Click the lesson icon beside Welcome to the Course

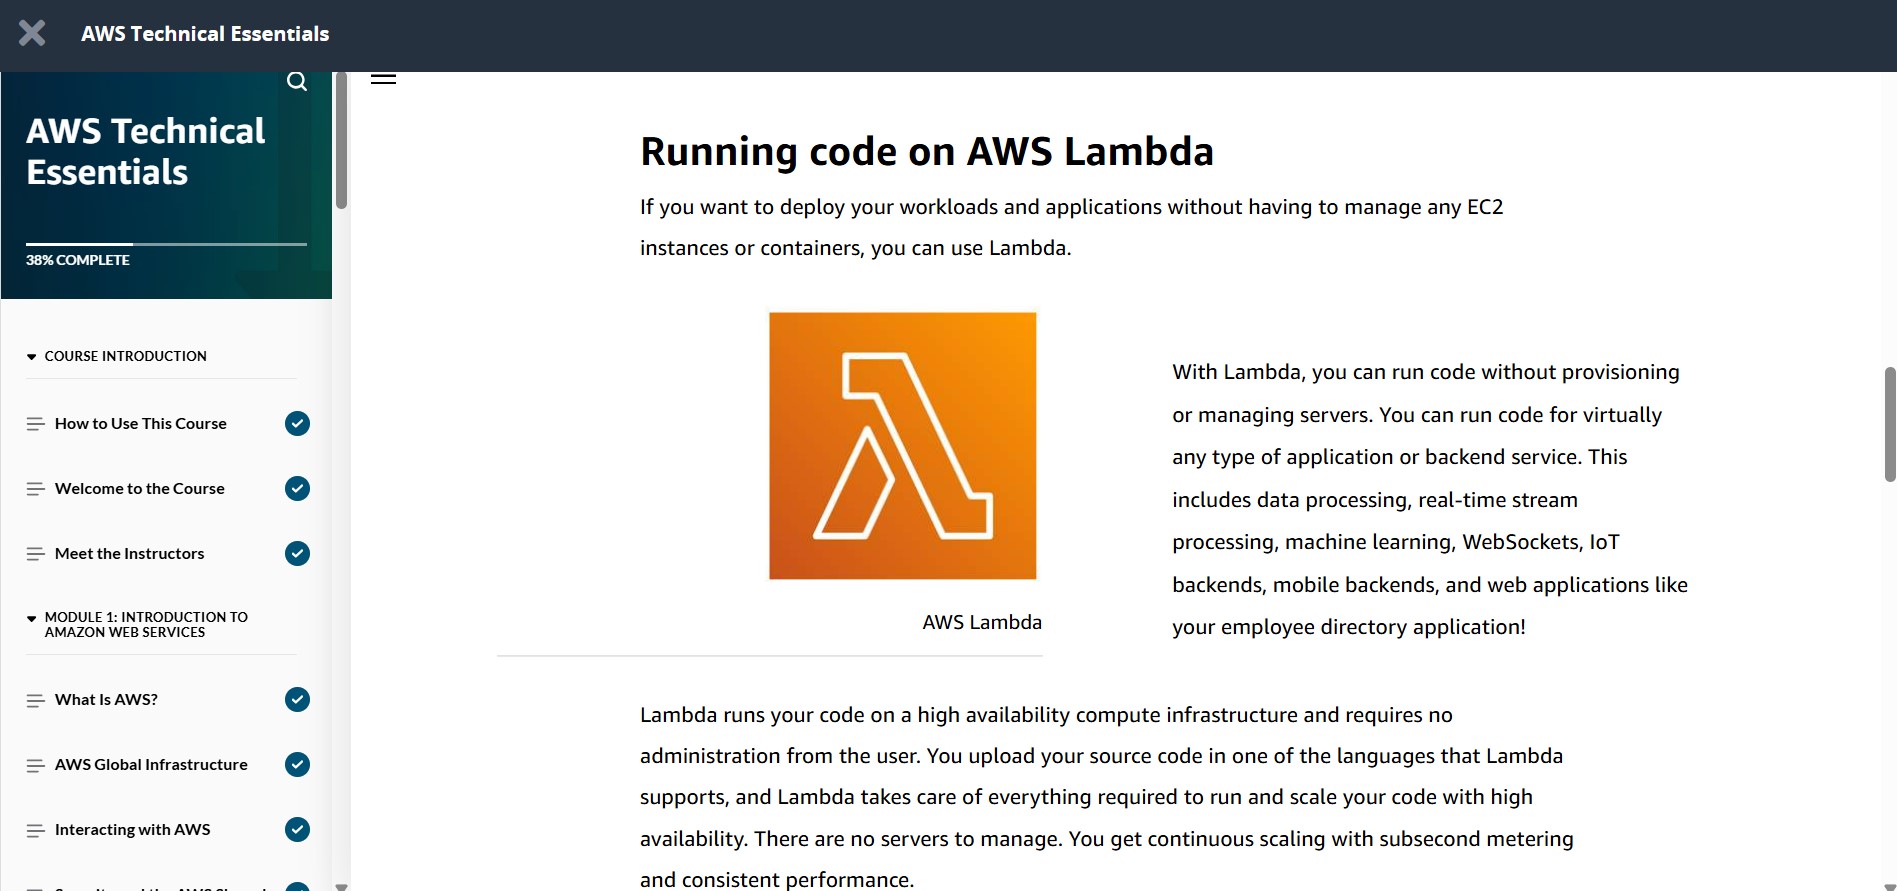pos(36,489)
